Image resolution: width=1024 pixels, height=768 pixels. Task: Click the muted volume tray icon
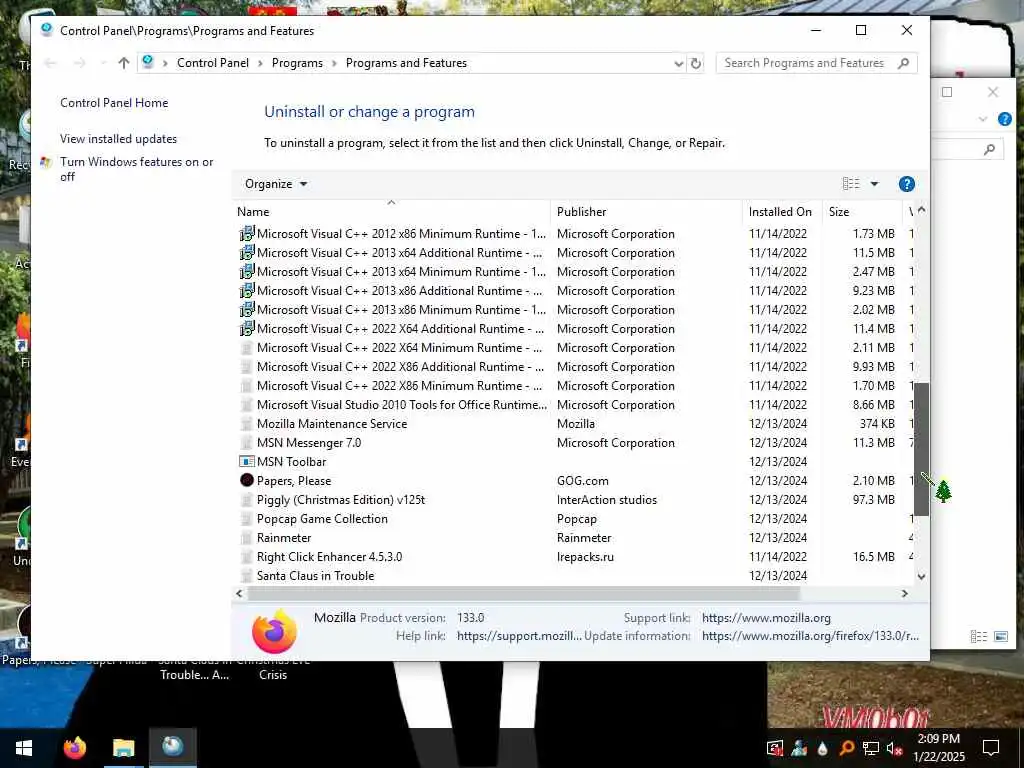click(x=894, y=748)
